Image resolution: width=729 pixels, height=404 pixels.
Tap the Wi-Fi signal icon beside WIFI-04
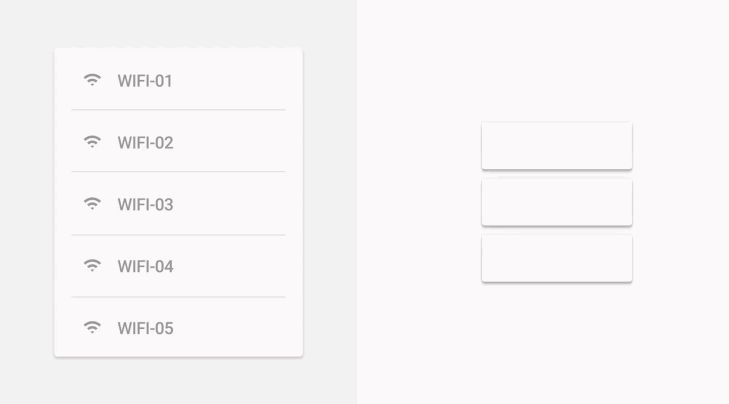click(92, 265)
